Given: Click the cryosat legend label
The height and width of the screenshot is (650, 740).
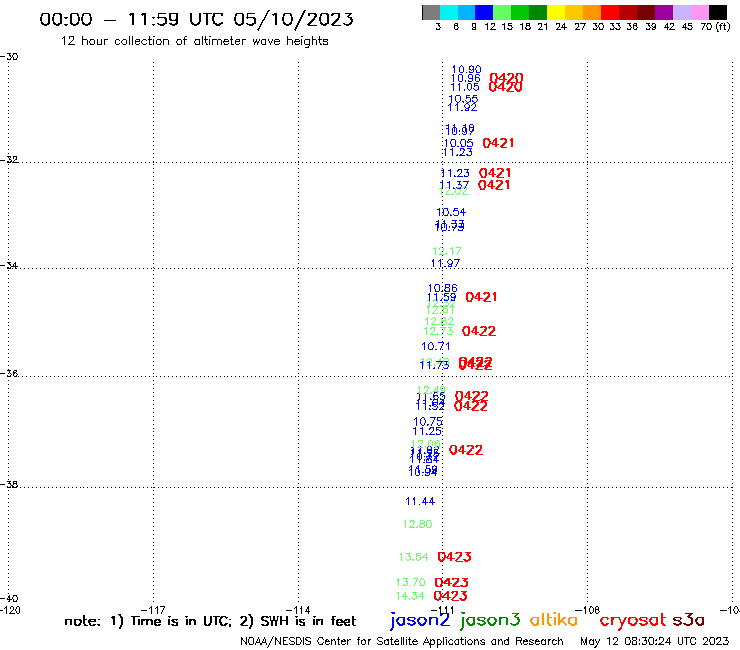Looking at the screenshot, I should click(633, 620).
